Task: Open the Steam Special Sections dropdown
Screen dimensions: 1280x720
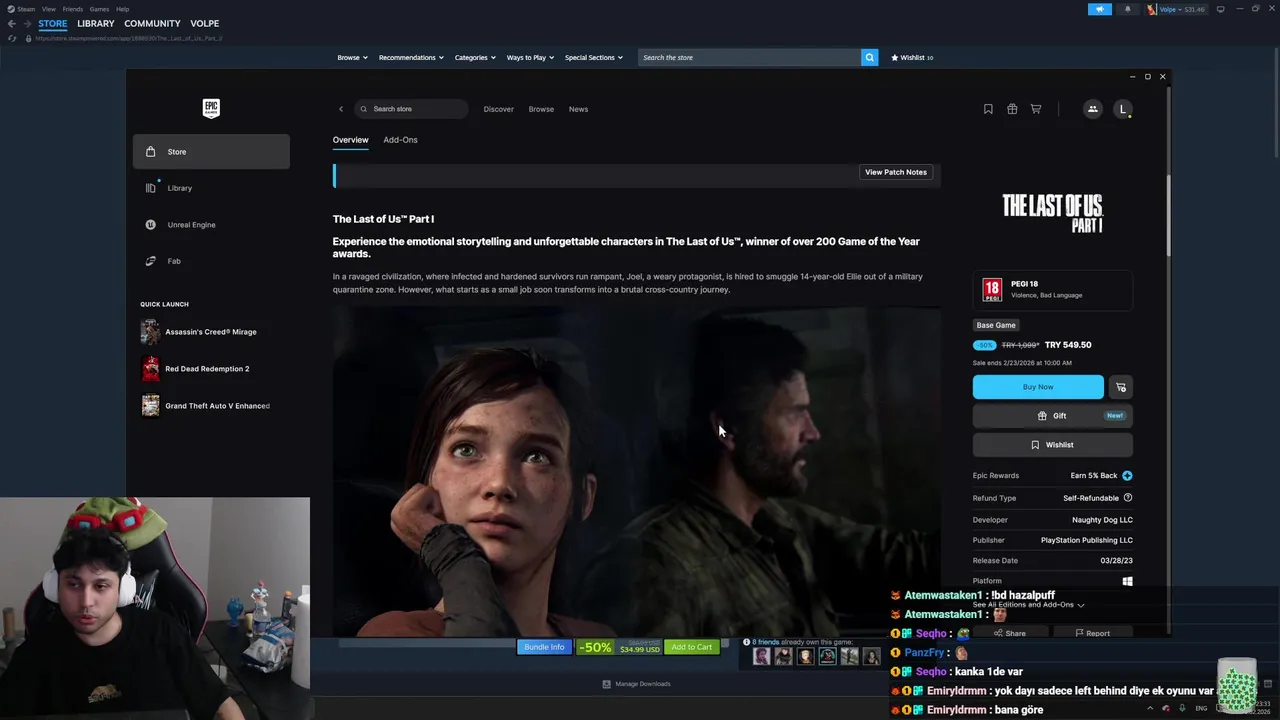Action: click(x=594, y=58)
